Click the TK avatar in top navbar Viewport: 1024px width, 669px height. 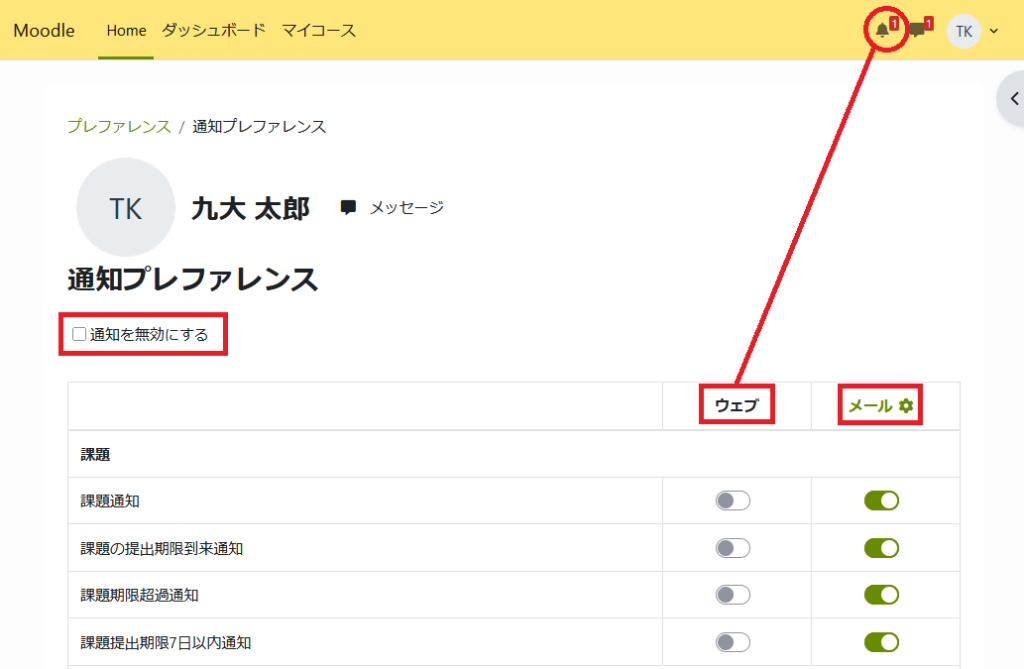963,31
